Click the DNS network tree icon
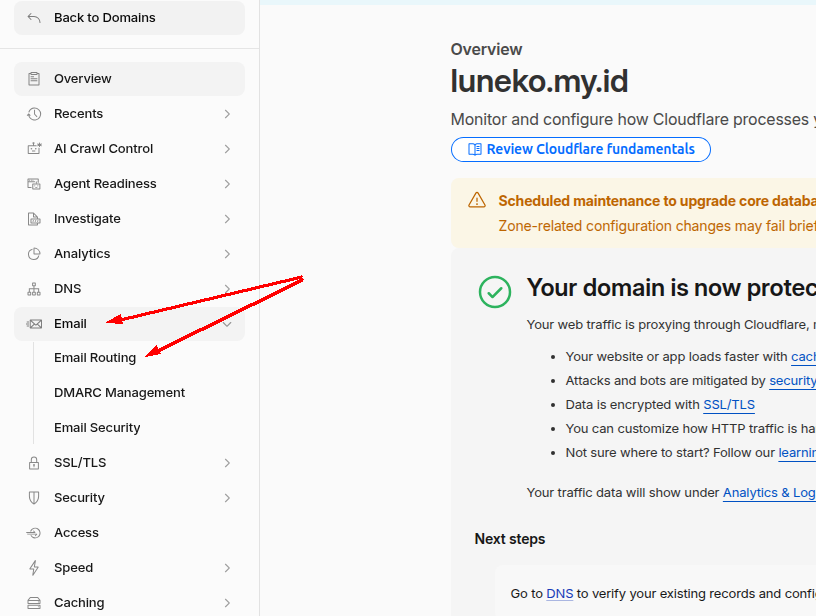Image resolution: width=816 pixels, height=616 pixels. 34,289
